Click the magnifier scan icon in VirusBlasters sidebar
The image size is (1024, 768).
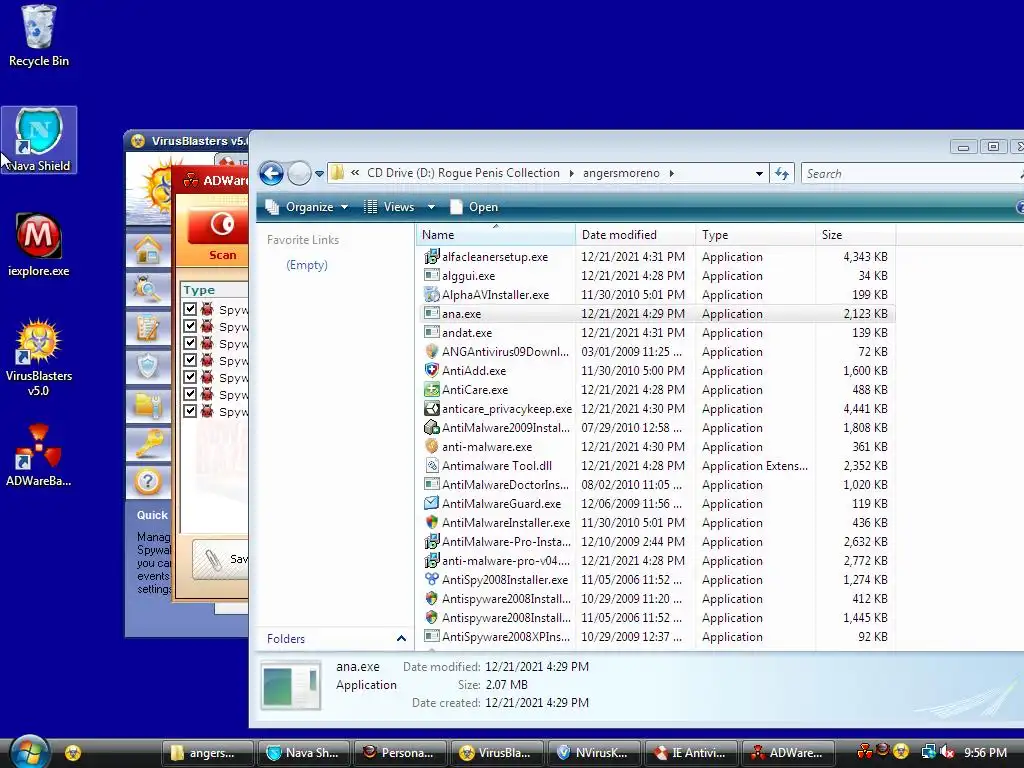148,288
